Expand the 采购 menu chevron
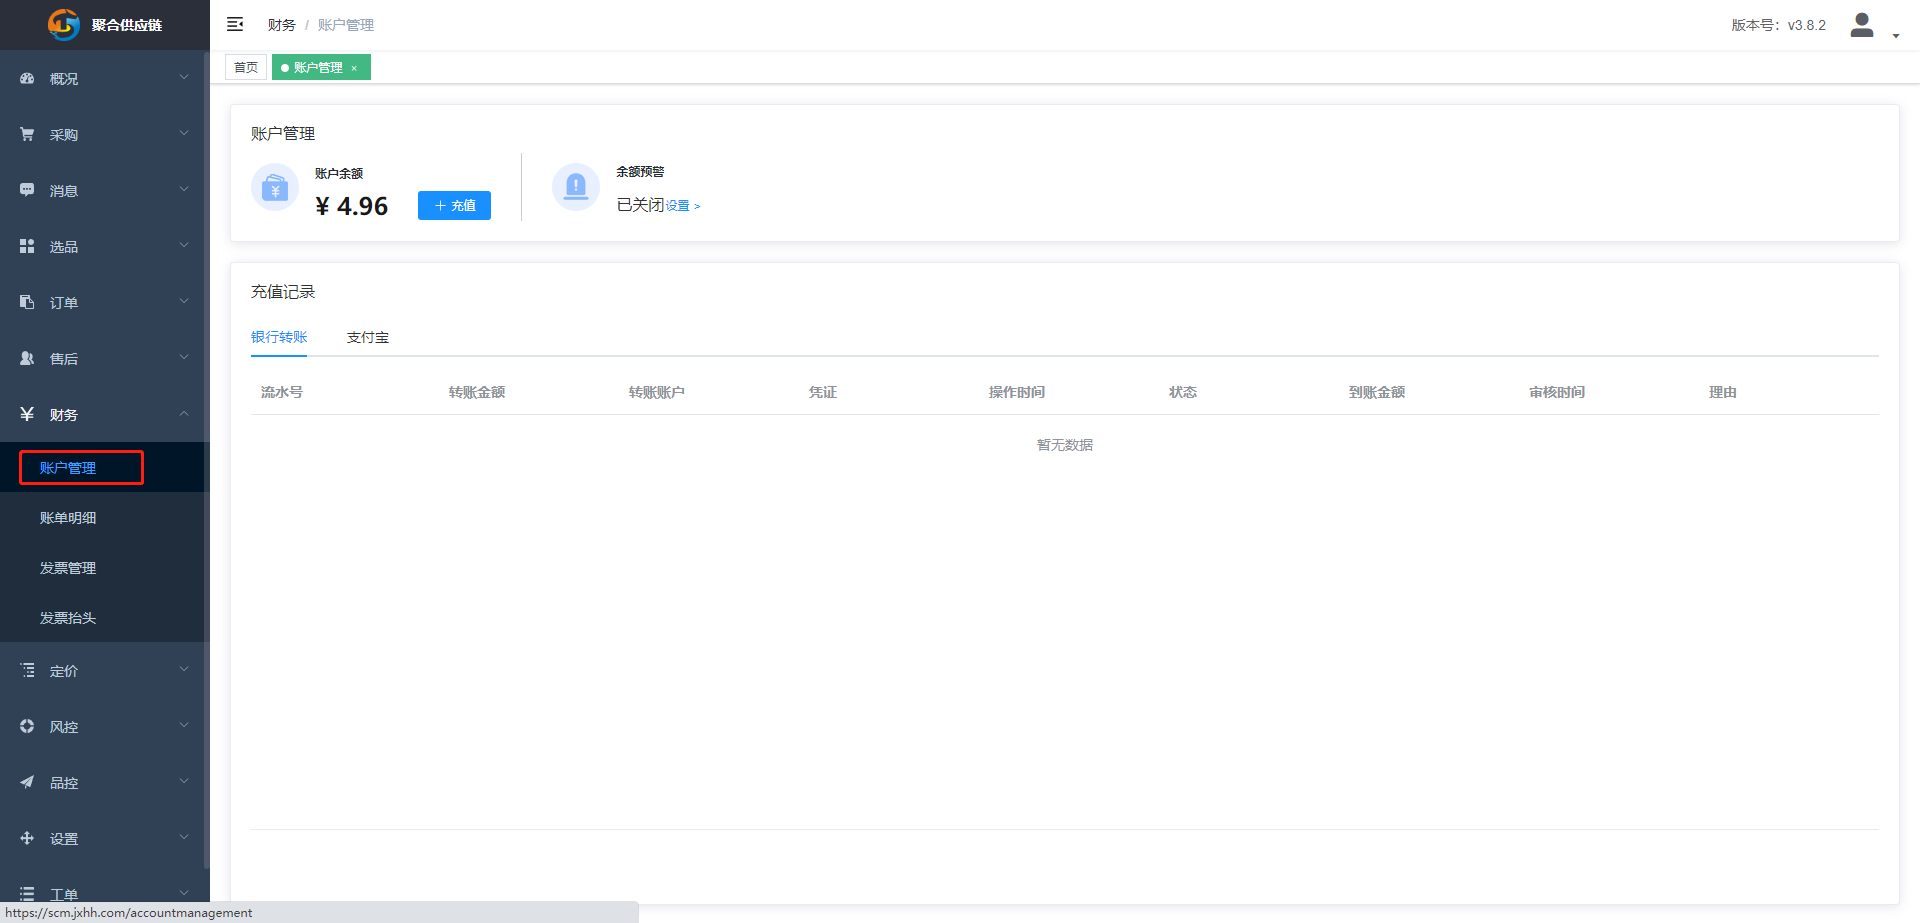1920x923 pixels. 184,133
